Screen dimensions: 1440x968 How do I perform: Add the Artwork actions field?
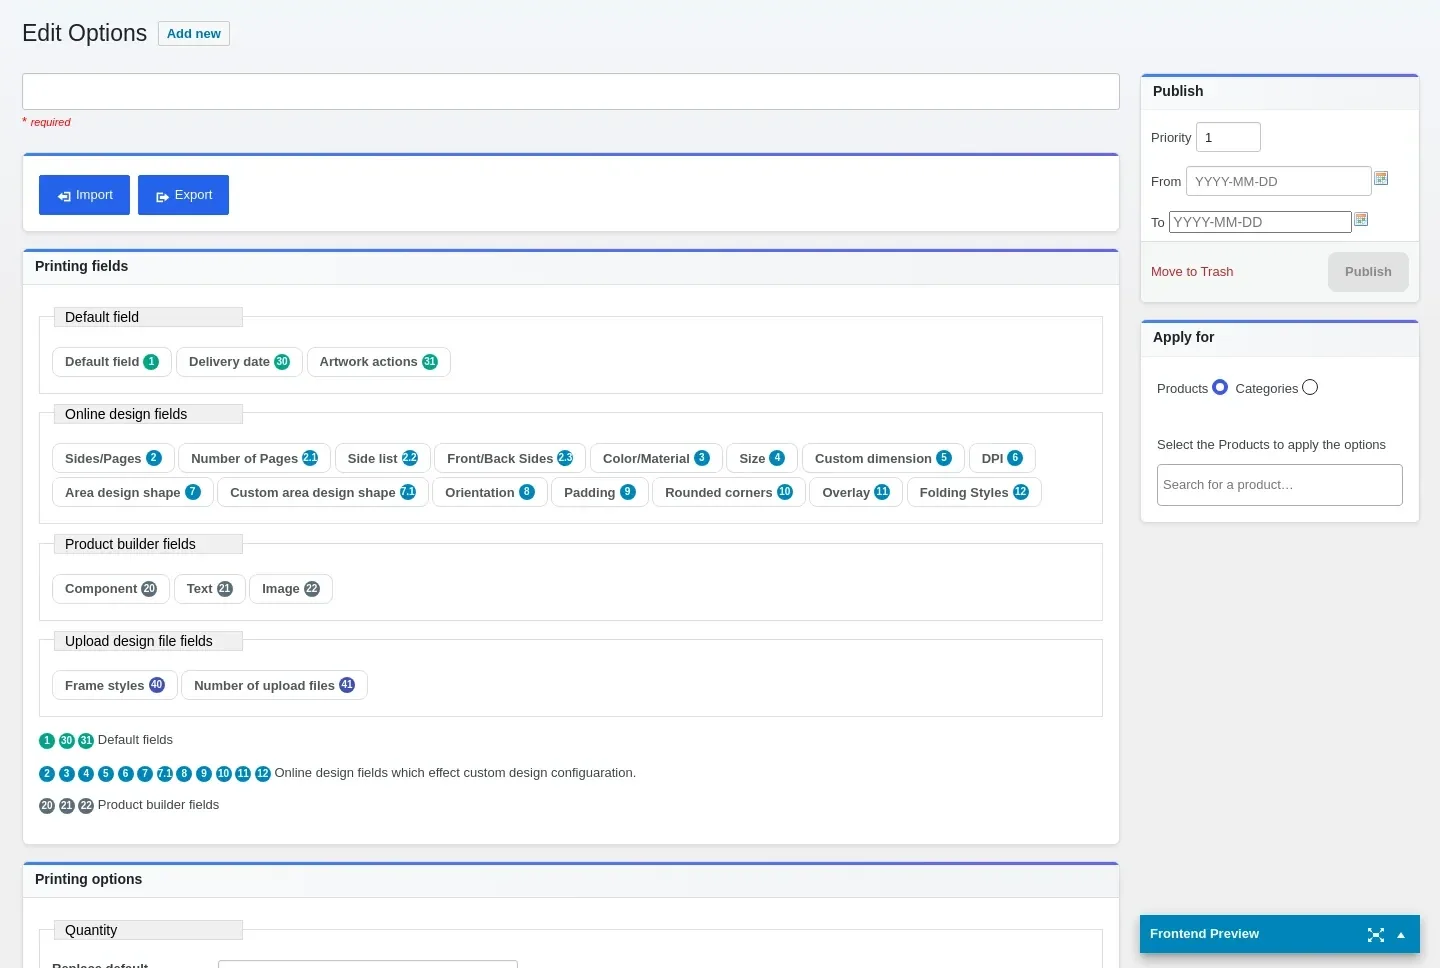click(379, 362)
